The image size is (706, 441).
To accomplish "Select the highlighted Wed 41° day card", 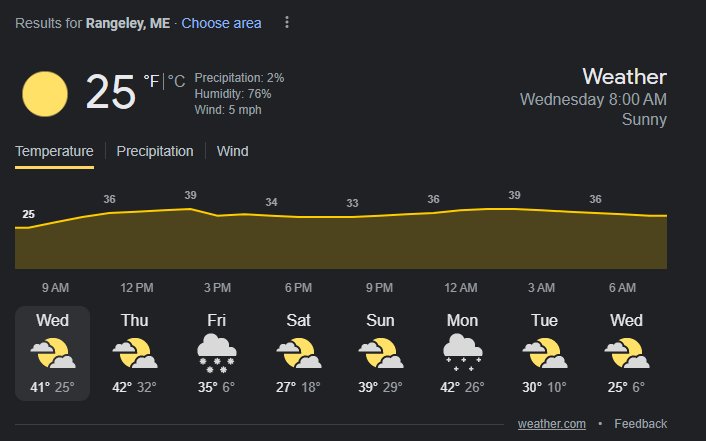I will click(53, 353).
